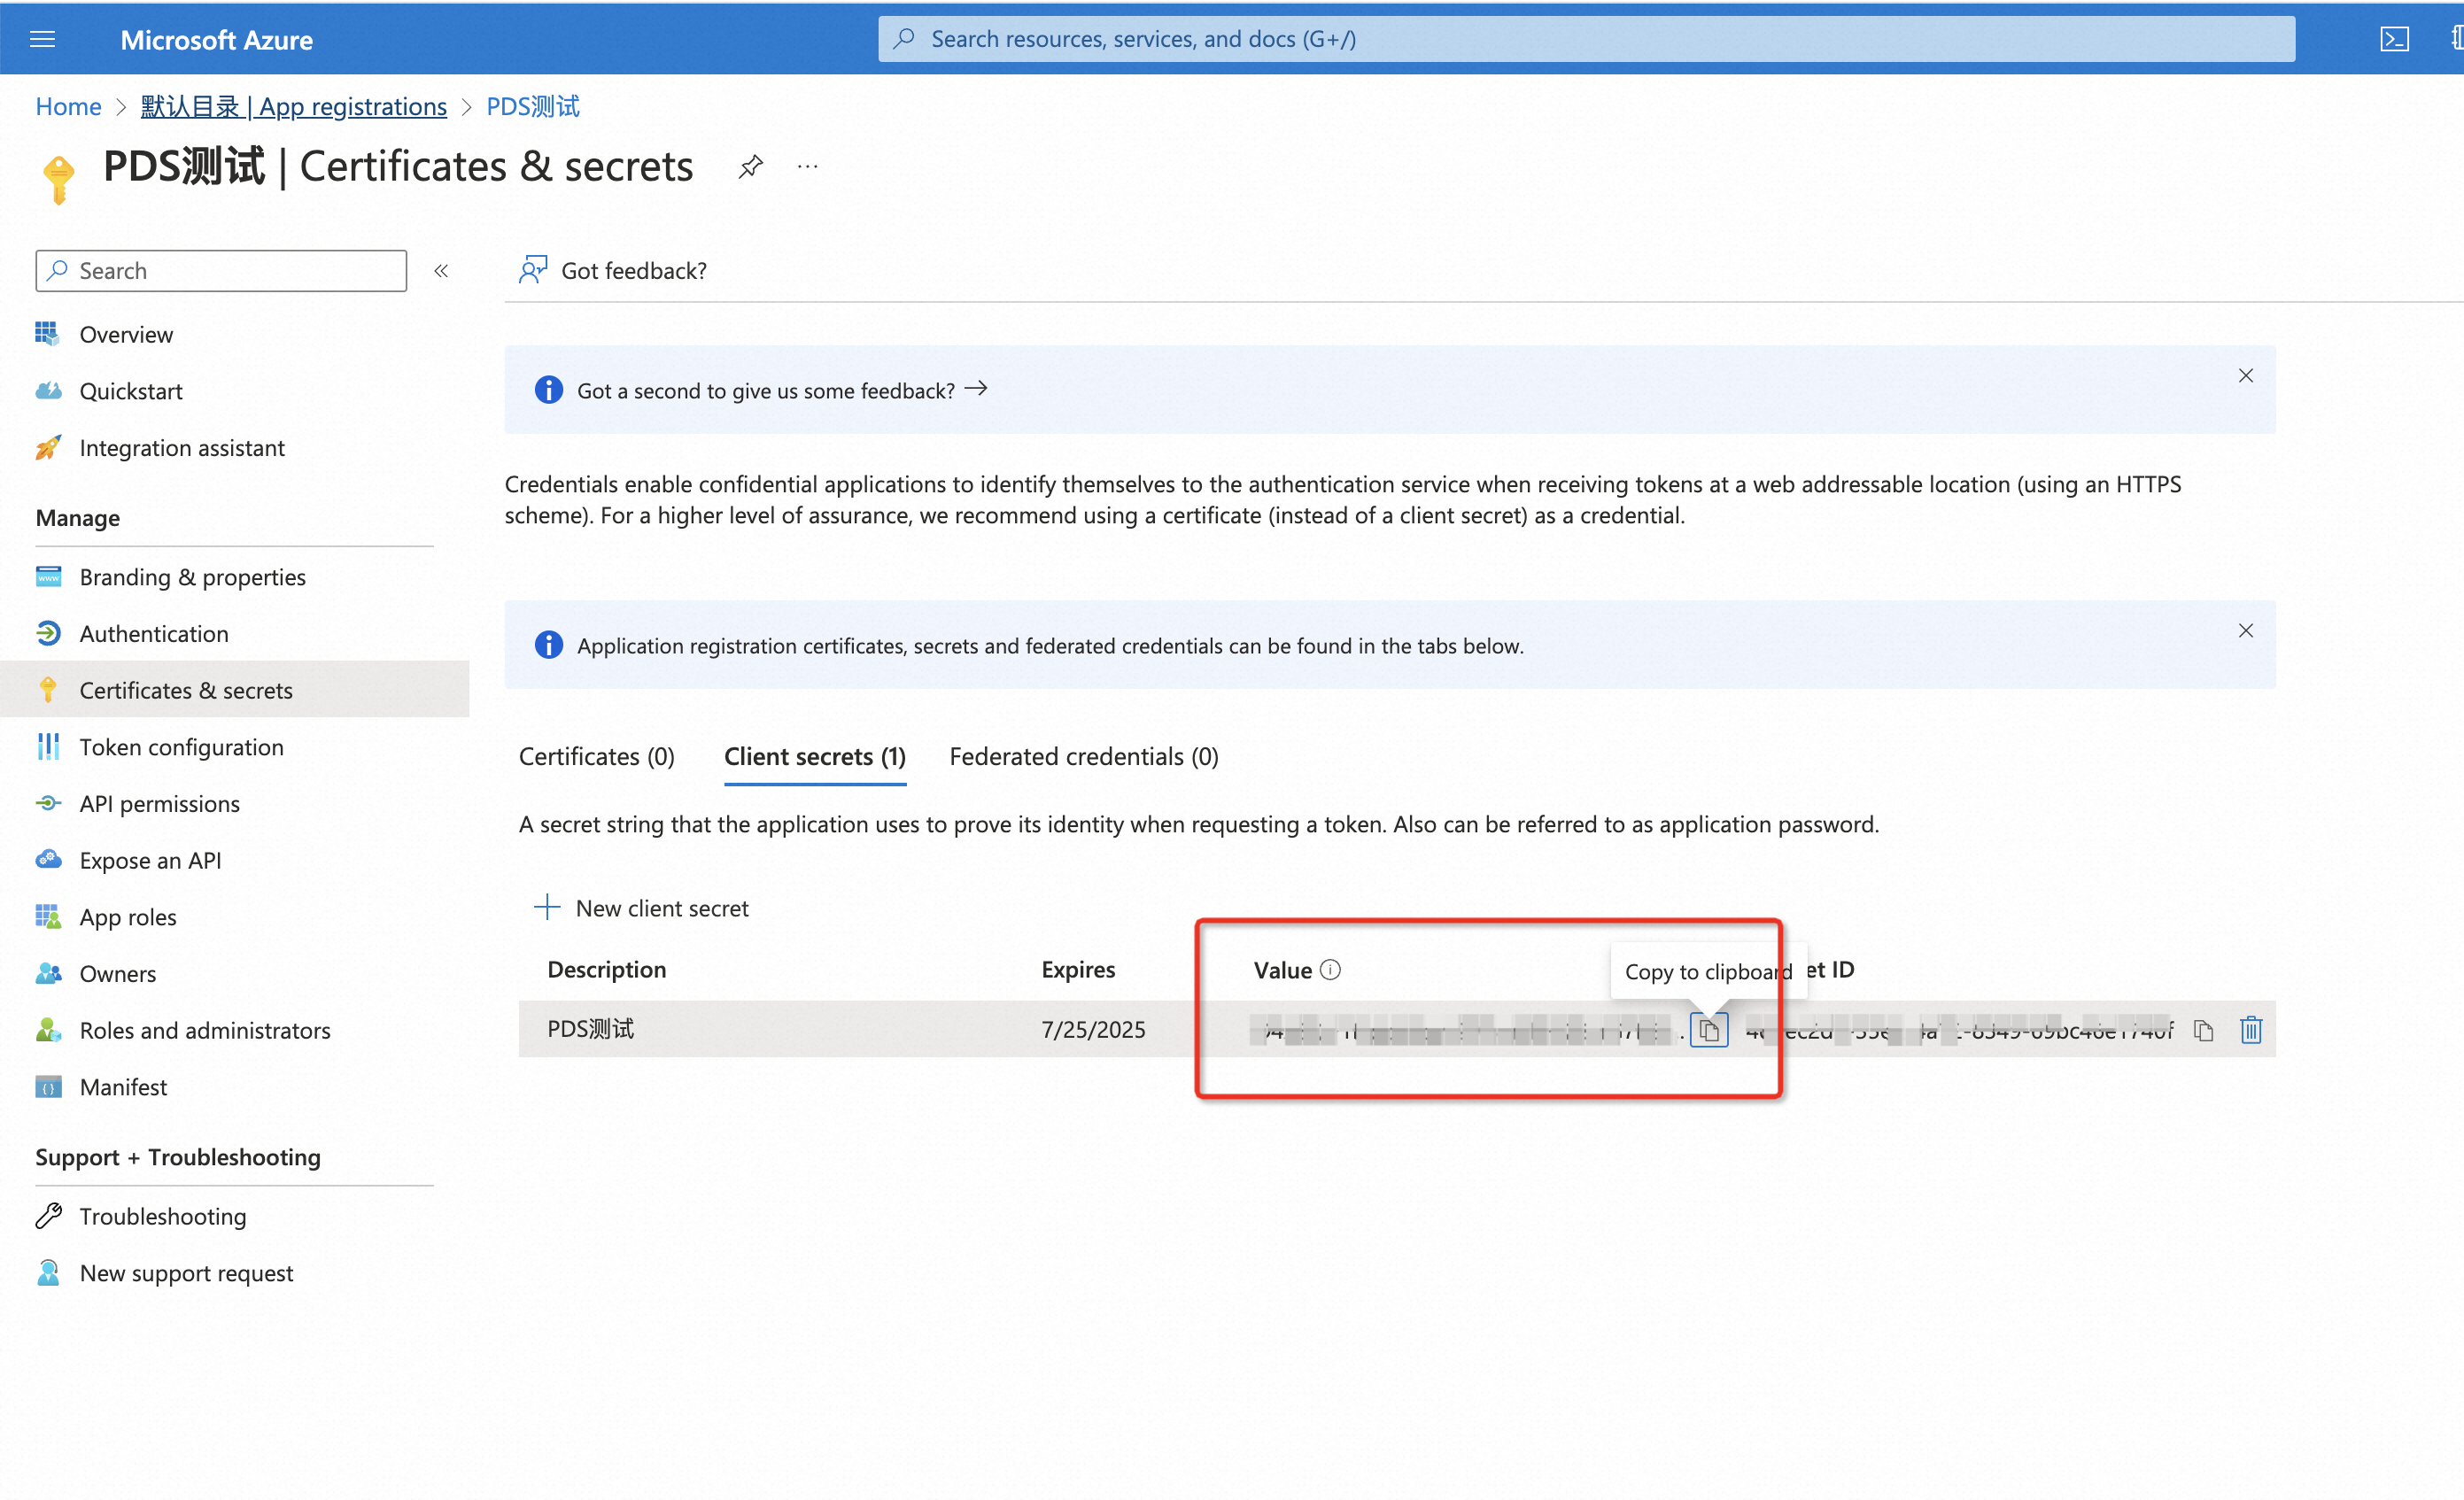
Task: Click the global Azure search bar
Action: (1586, 39)
